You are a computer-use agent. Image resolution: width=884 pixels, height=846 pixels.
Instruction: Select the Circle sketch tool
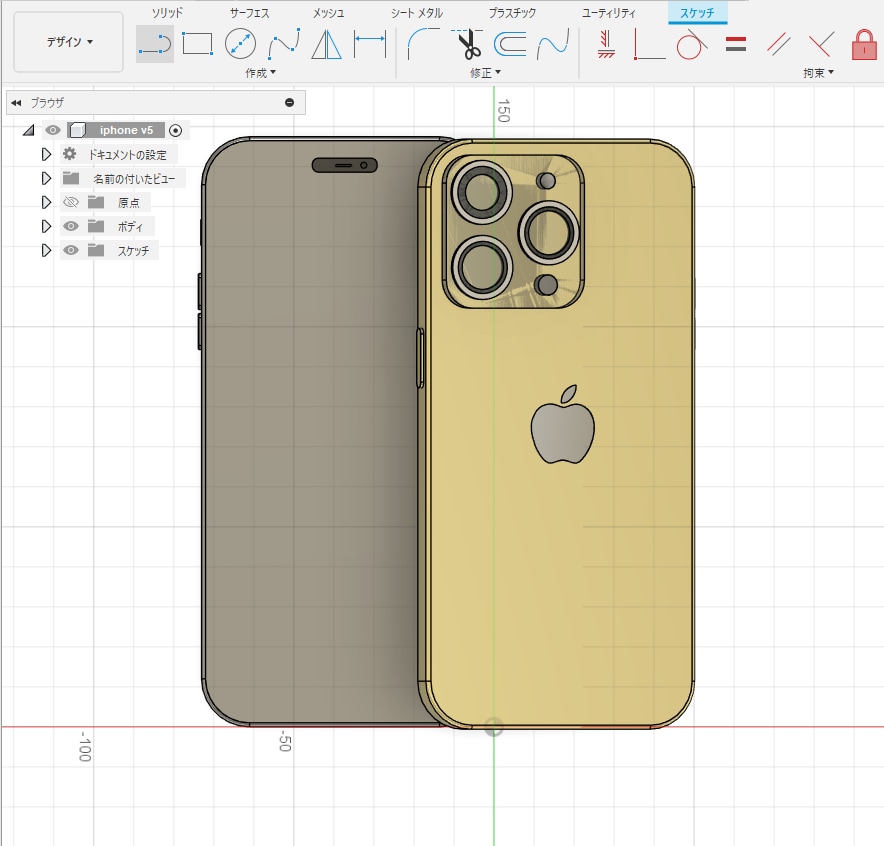[240, 44]
